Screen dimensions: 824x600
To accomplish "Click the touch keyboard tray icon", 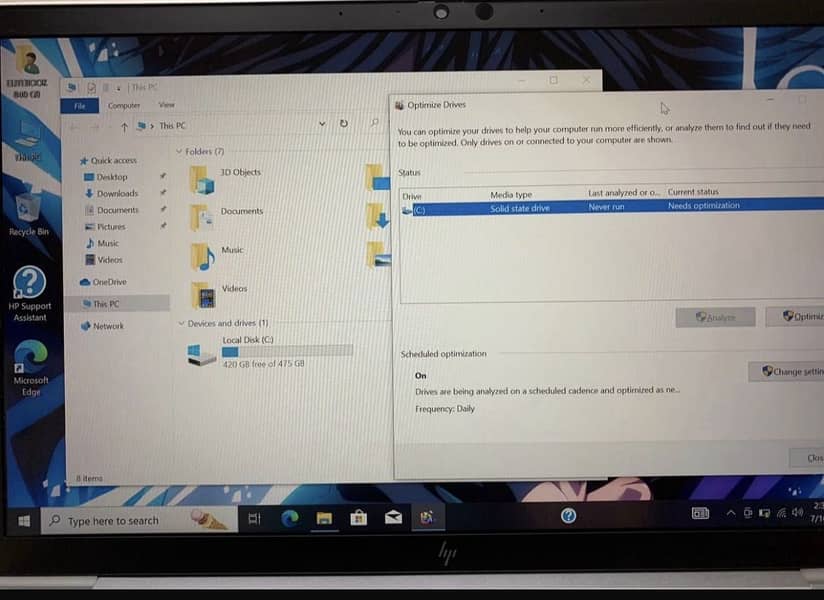I will [700, 513].
